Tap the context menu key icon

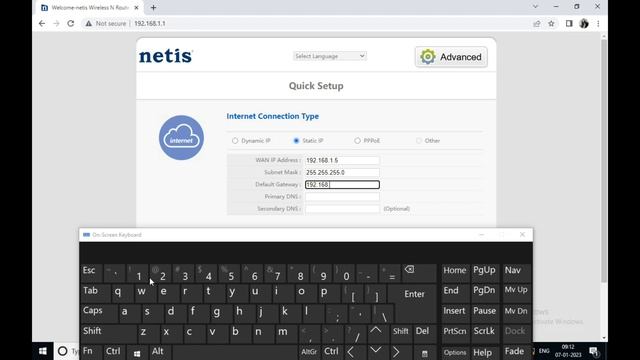[x=424, y=353]
